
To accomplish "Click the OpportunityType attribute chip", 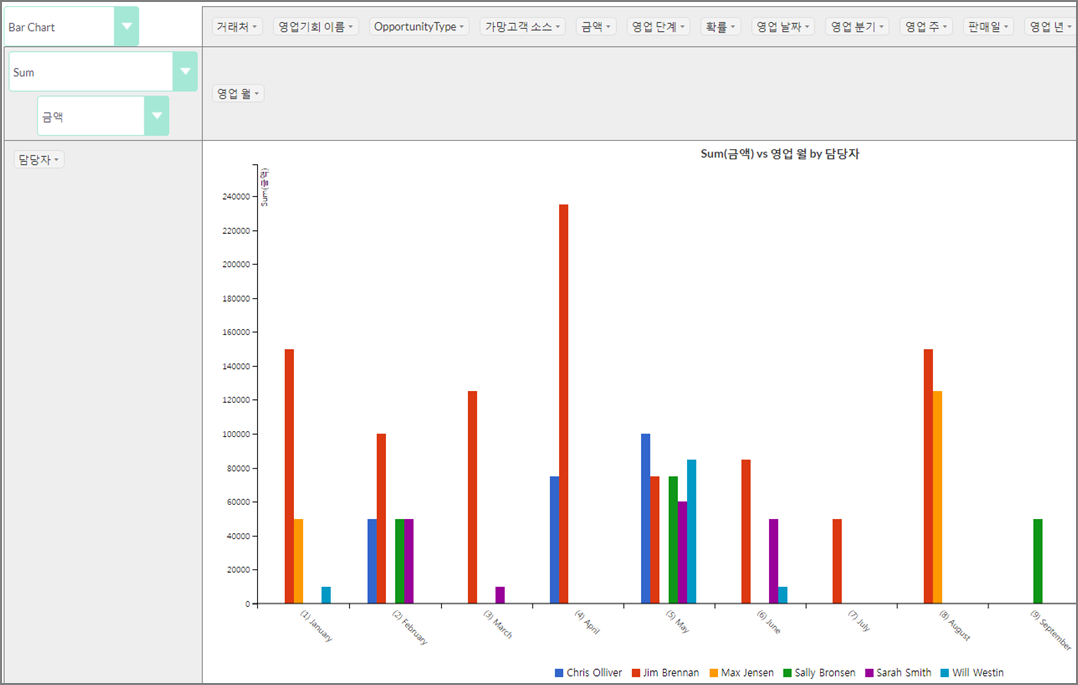I will [x=419, y=27].
